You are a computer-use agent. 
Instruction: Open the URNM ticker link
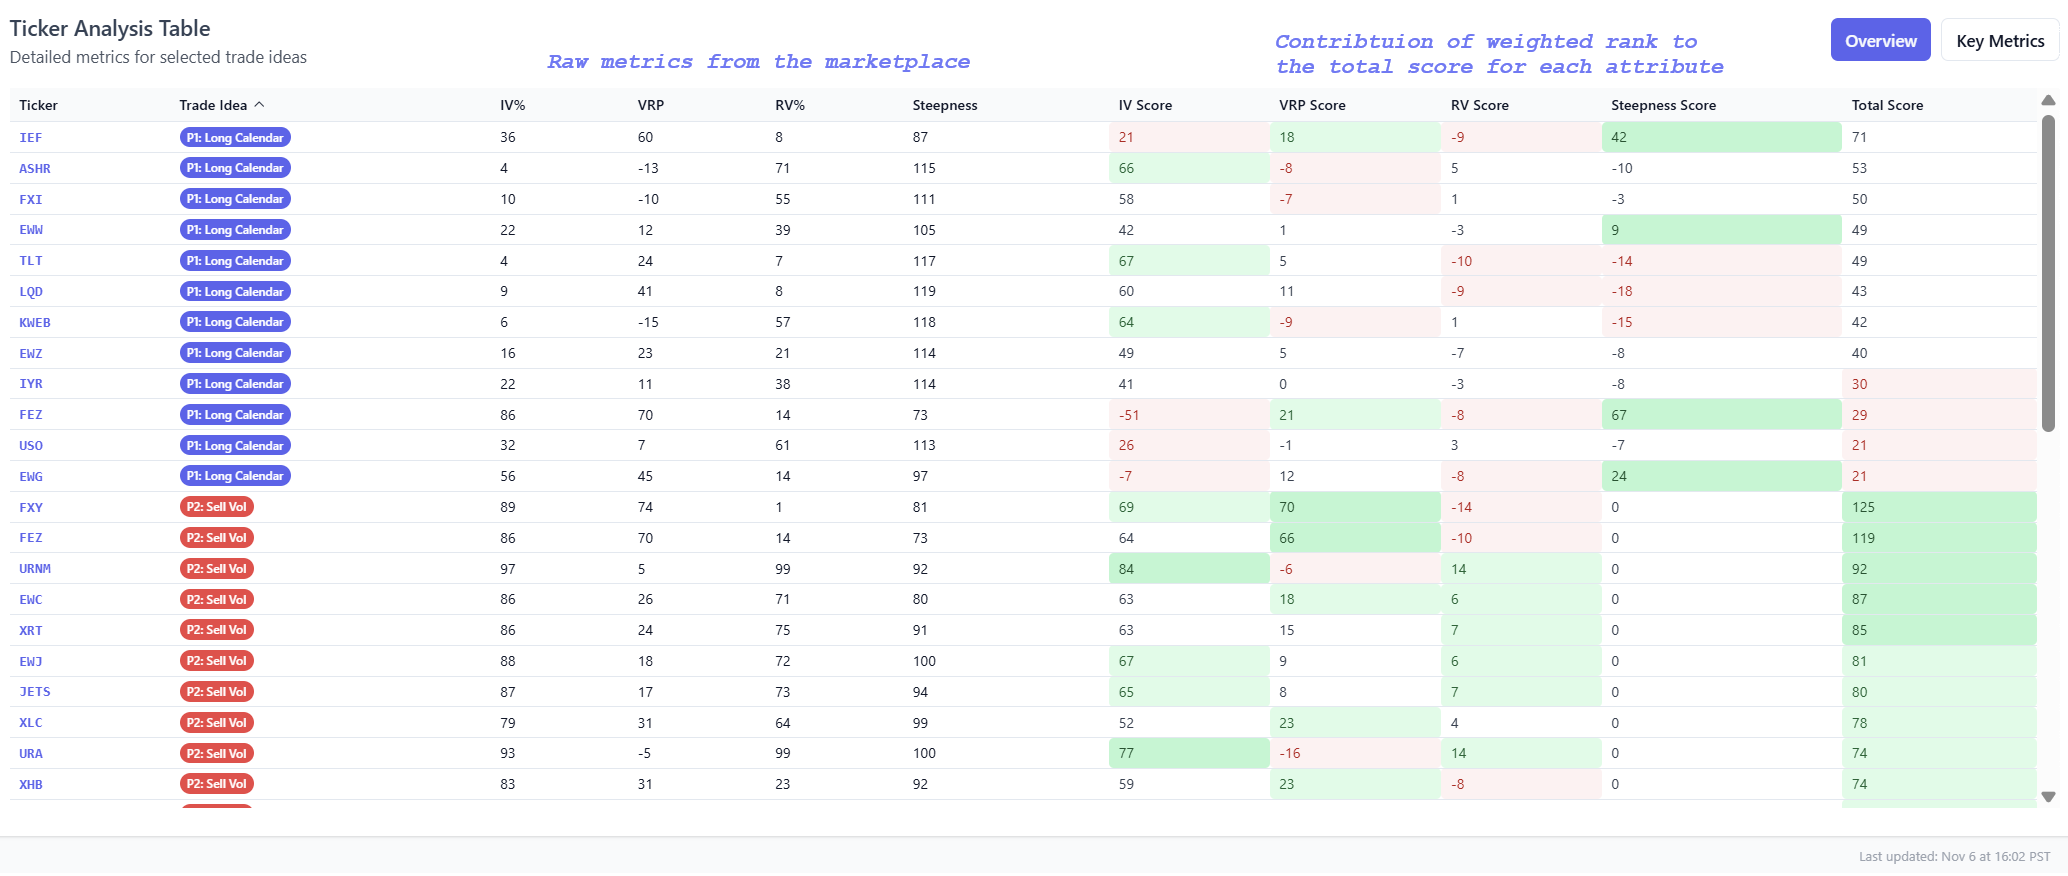click(35, 569)
